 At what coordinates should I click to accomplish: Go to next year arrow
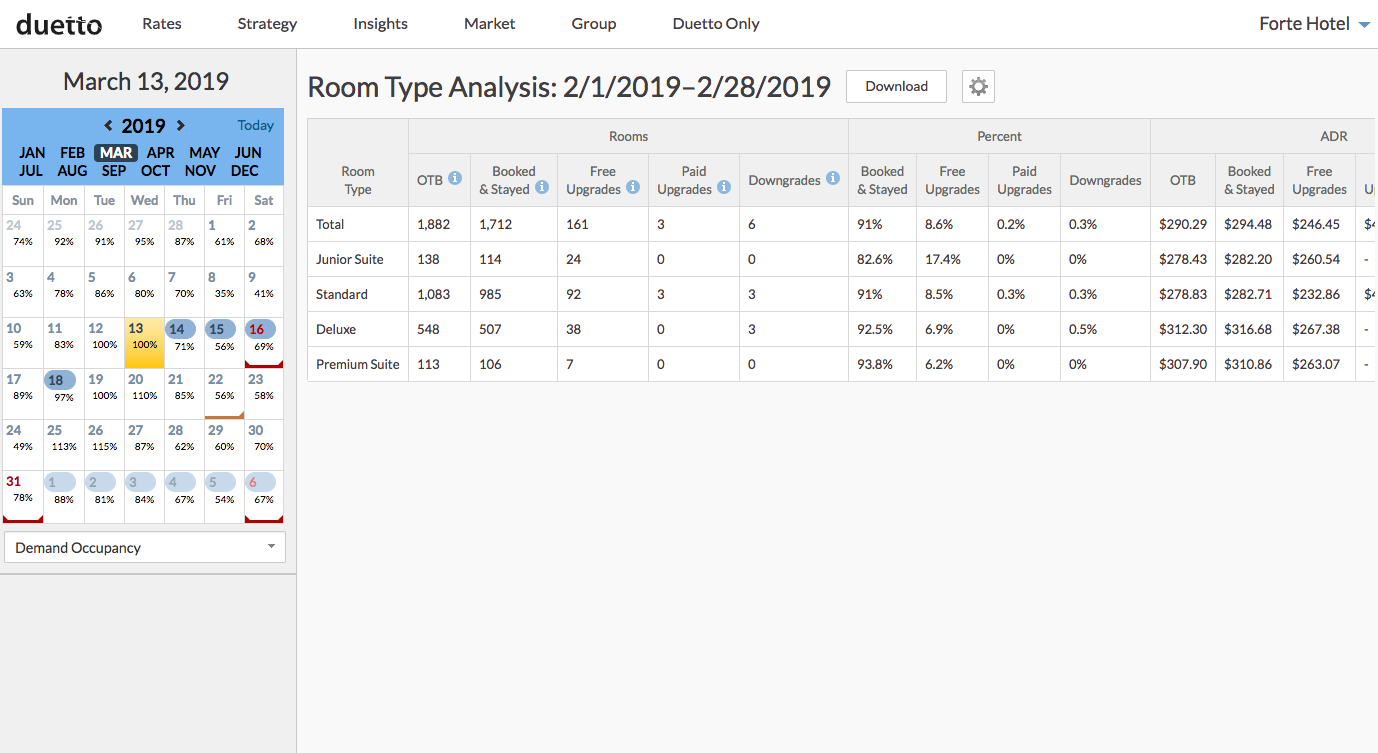coord(181,126)
